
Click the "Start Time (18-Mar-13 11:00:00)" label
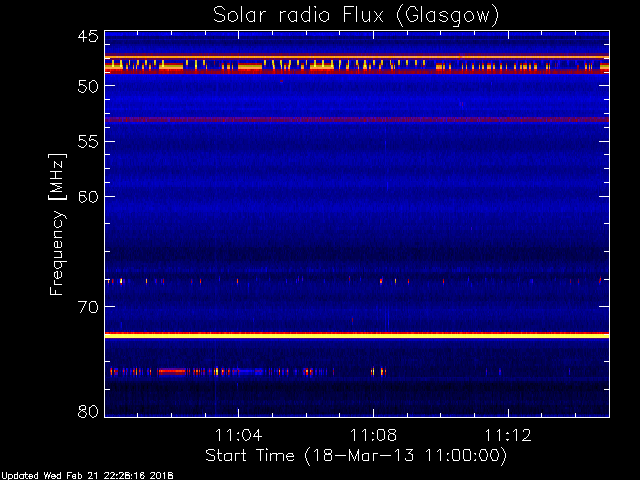(x=356, y=455)
